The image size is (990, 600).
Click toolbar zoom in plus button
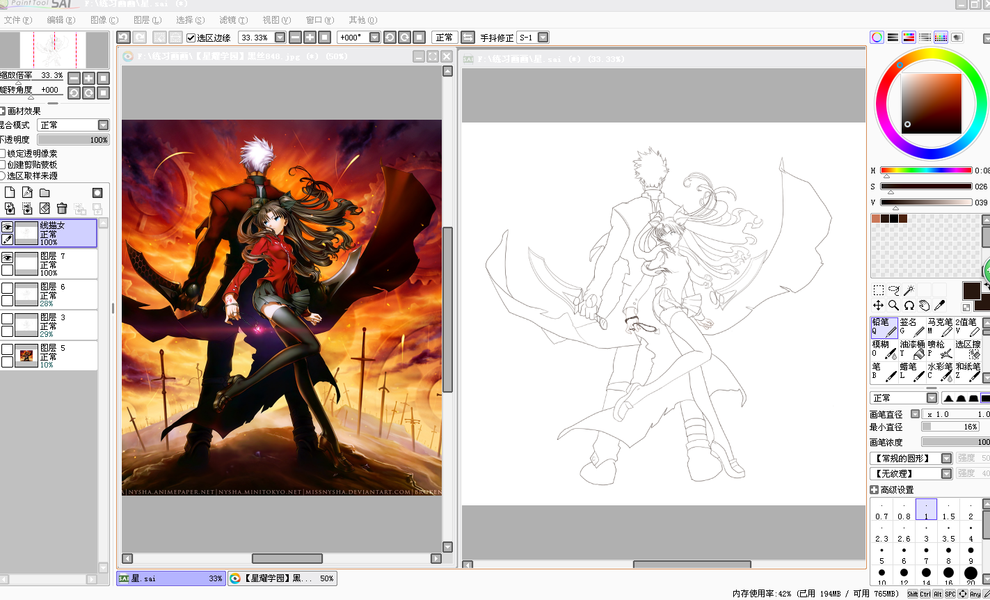310,38
